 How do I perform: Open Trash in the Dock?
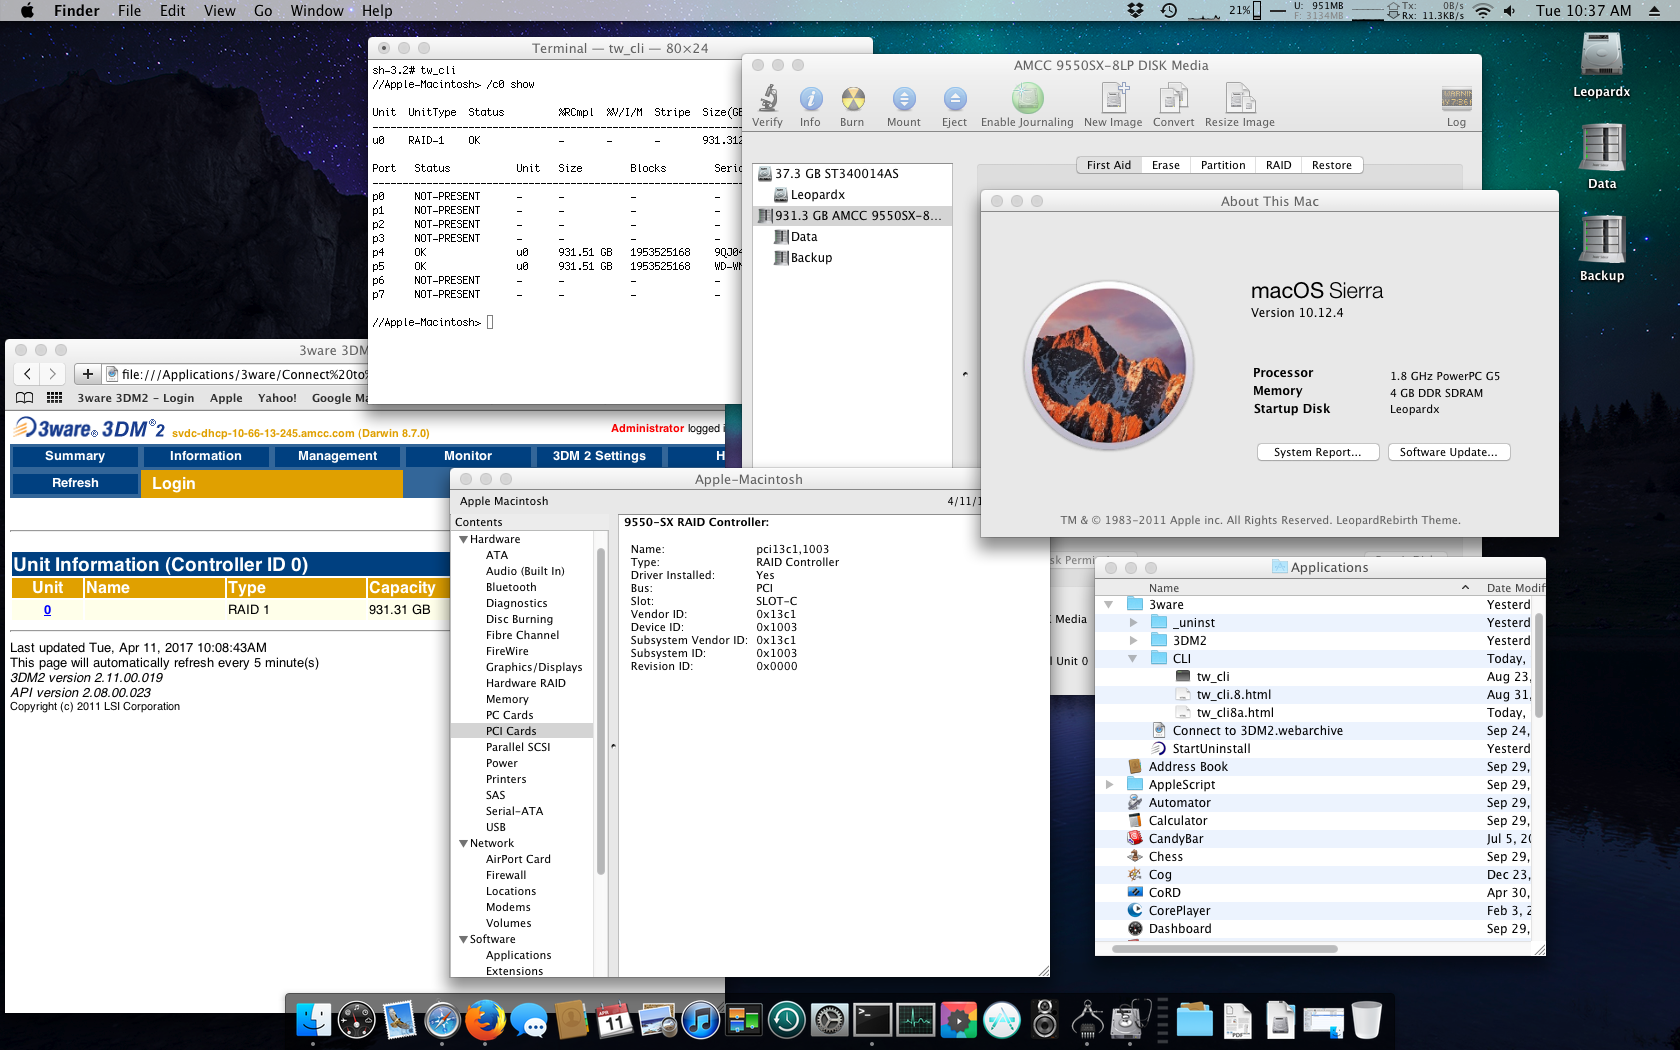click(x=1366, y=1020)
